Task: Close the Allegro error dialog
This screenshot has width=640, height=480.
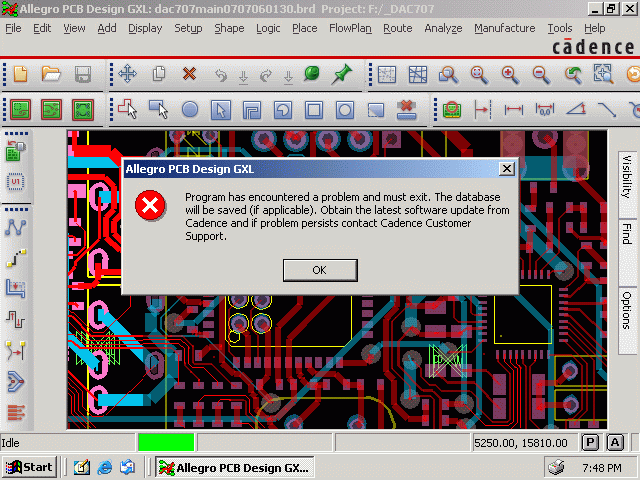Action: [x=507, y=169]
